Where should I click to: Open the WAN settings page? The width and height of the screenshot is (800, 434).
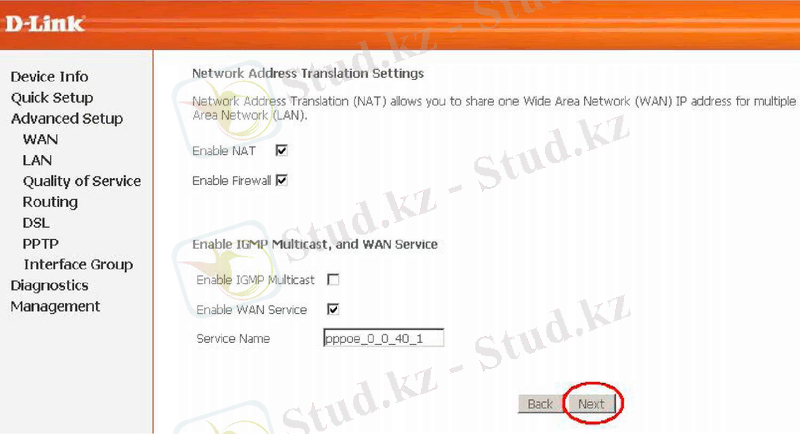40,139
